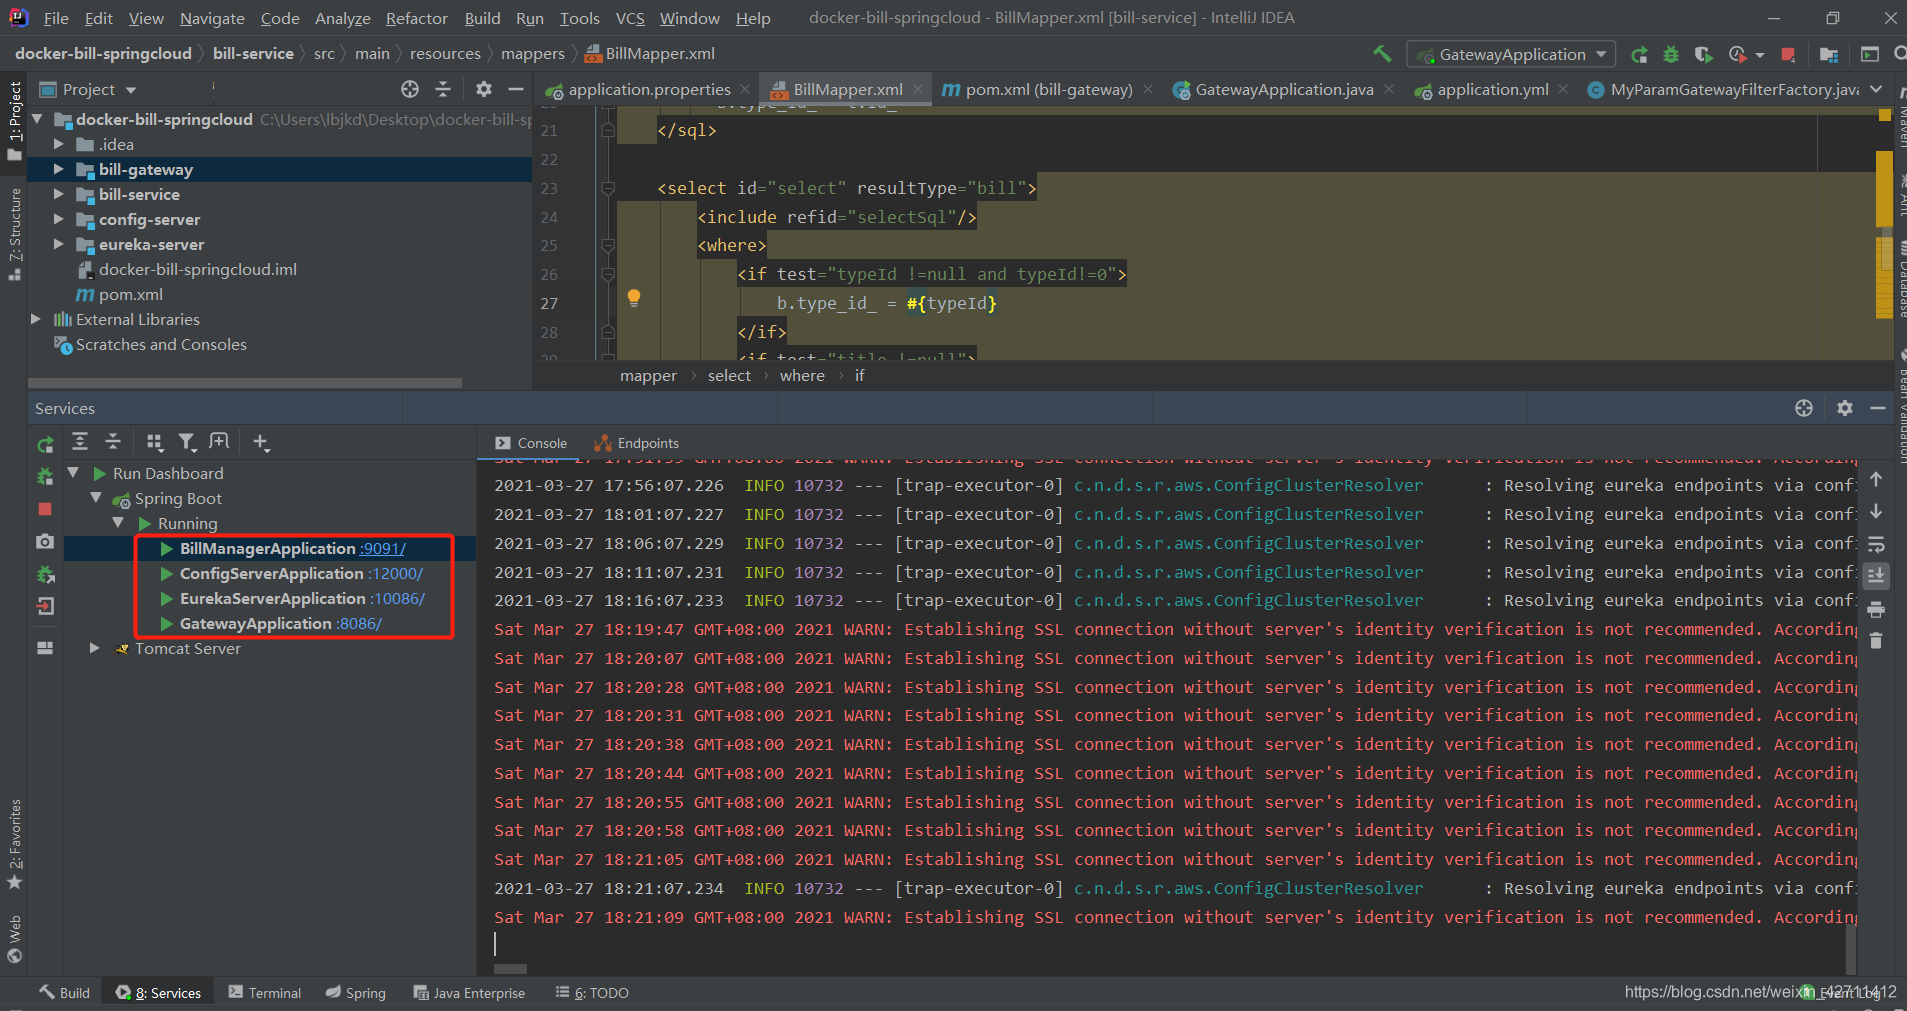Click 'resources' in the navigation breadcrumb
This screenshot has width=1907, height=1011.
point(445,54)
